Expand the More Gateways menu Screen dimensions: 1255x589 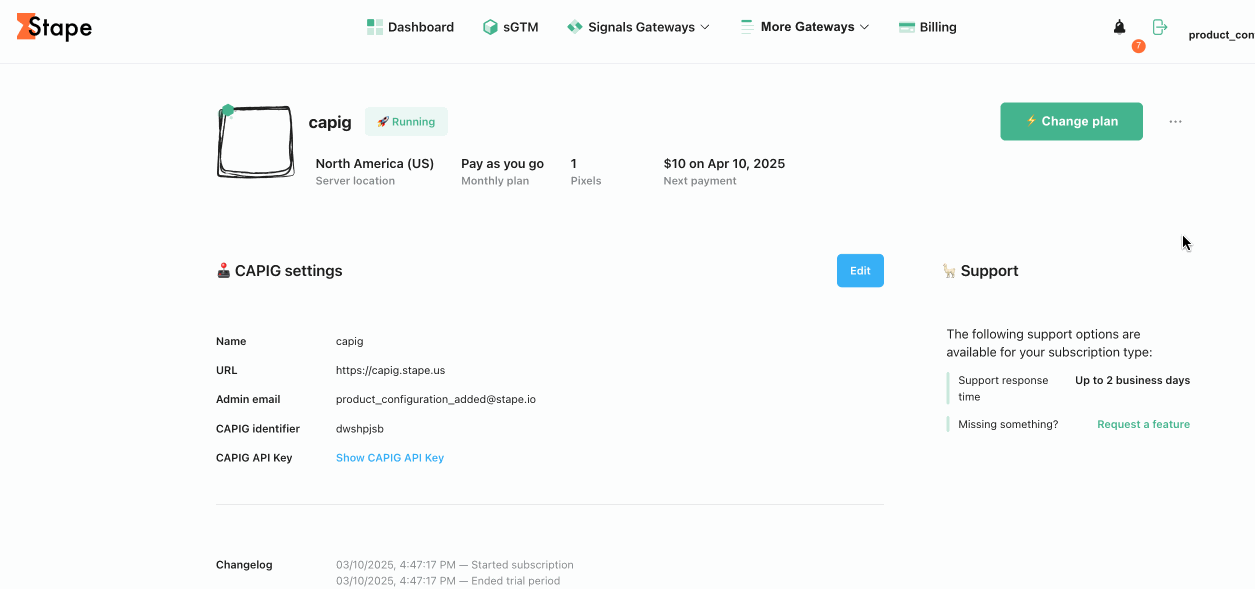(x=804, y=27)
